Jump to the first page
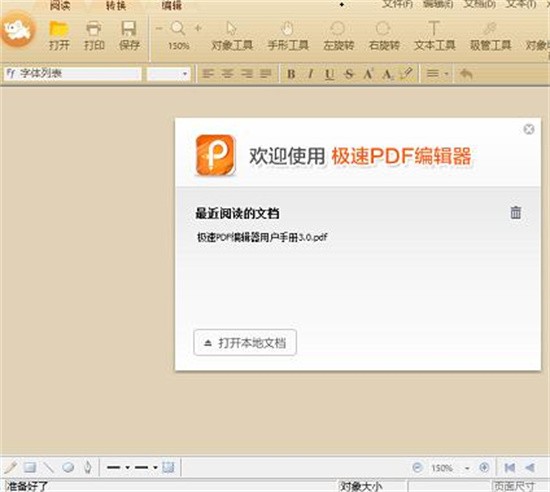Image resolution: width=550 pixels, height=492 pixels. [509, 467]
